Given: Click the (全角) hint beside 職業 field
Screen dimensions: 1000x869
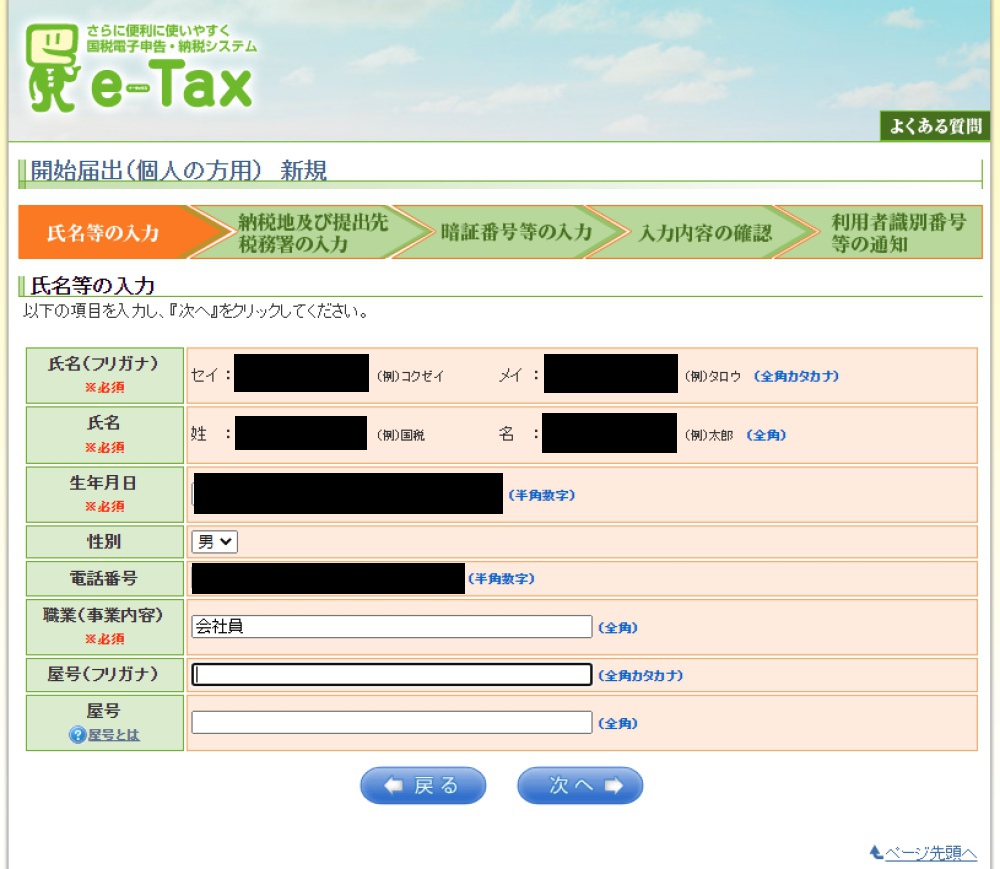Looking at the screenshot, I should (x=617, y=627).
